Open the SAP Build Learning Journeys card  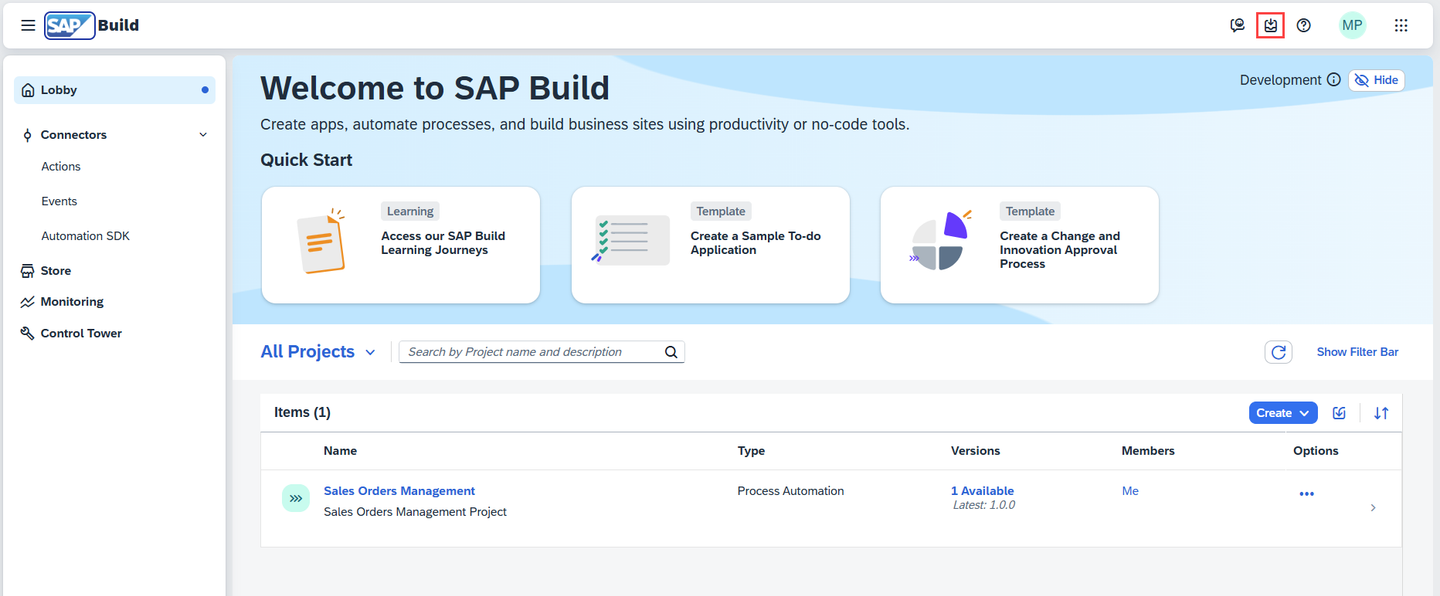click(x=401, y=245)
